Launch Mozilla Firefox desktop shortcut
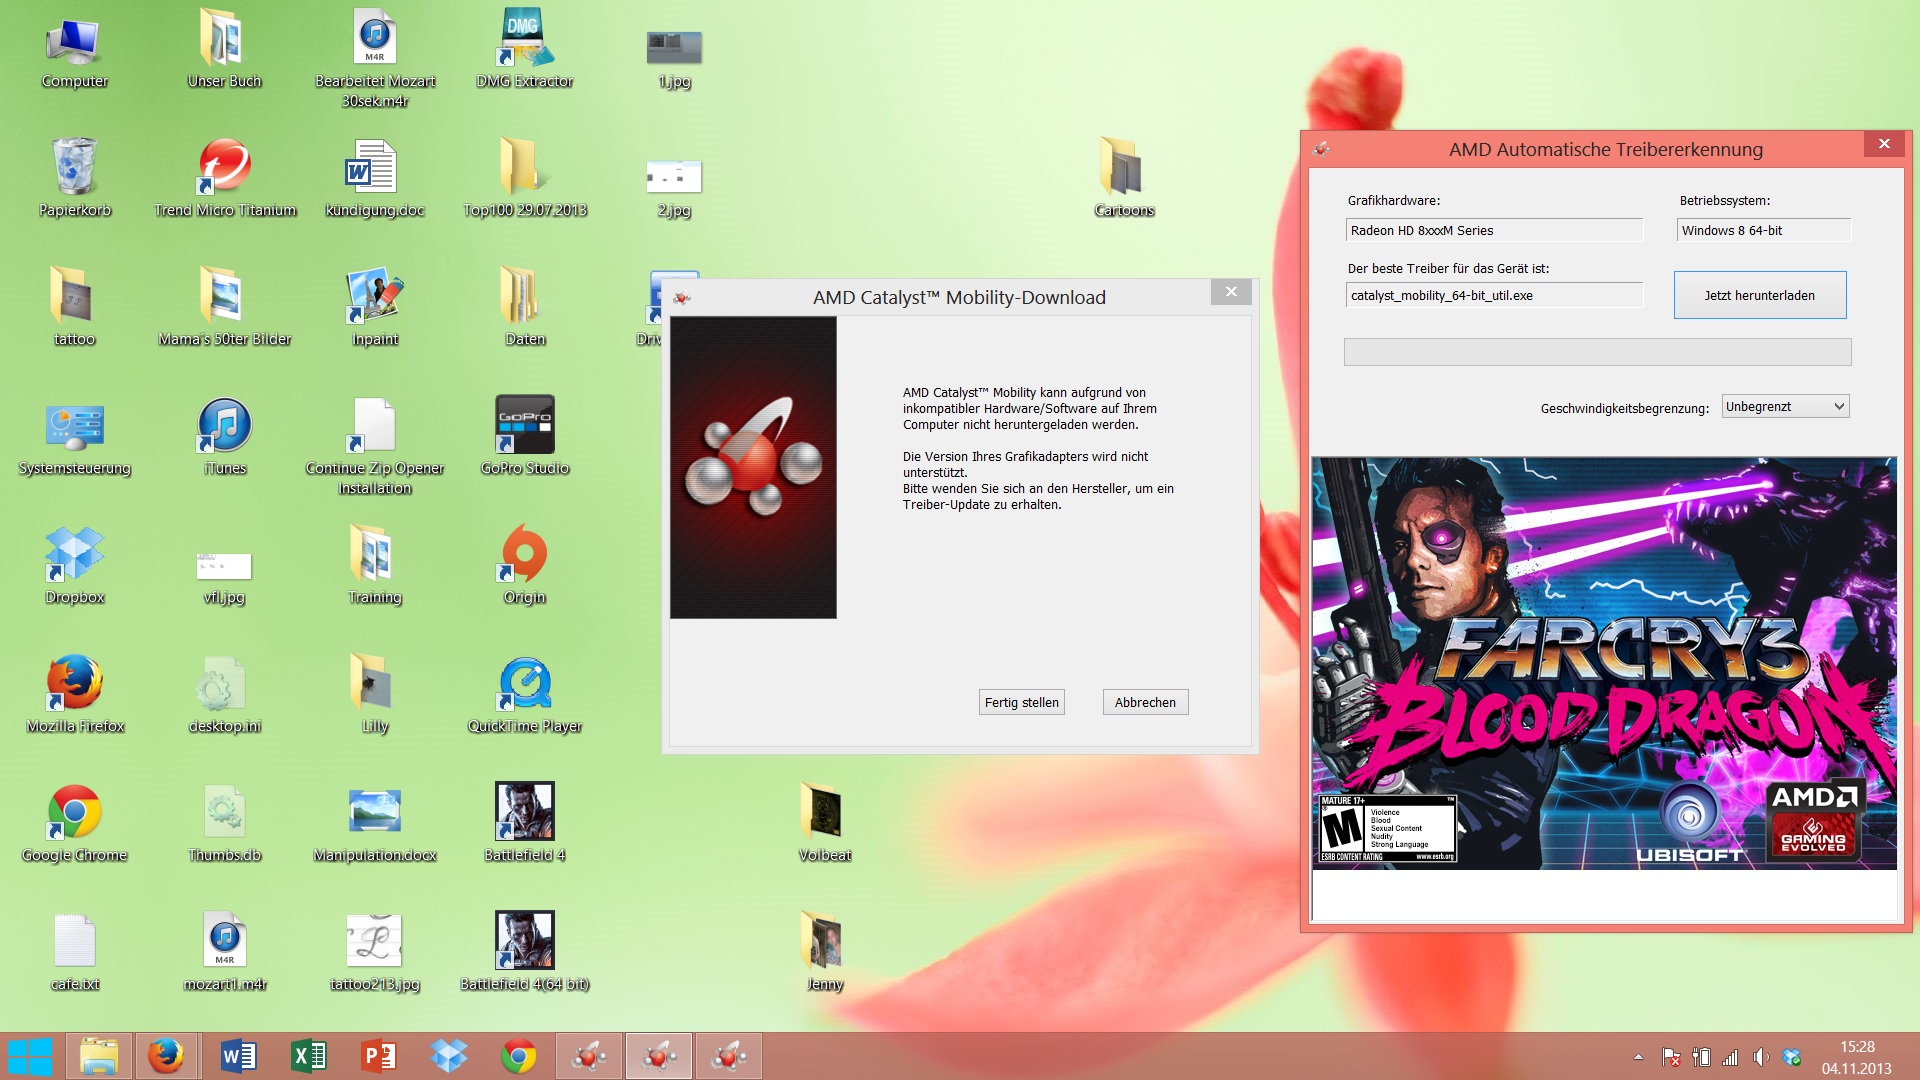Image resolution: width=1920 pixels, height=1080 pixels. click(74, 694)
